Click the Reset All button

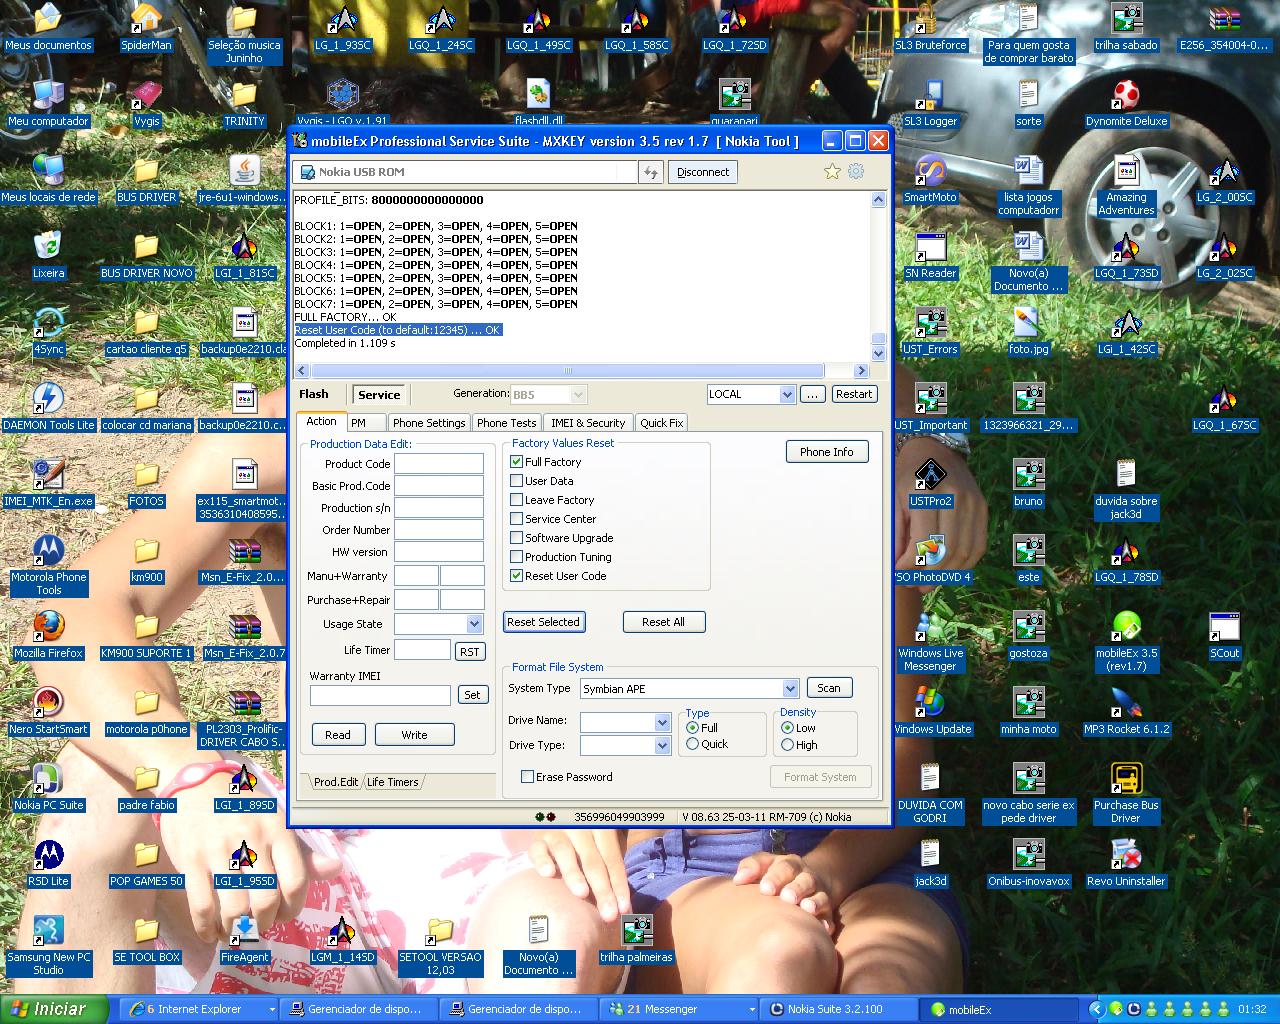664,622
